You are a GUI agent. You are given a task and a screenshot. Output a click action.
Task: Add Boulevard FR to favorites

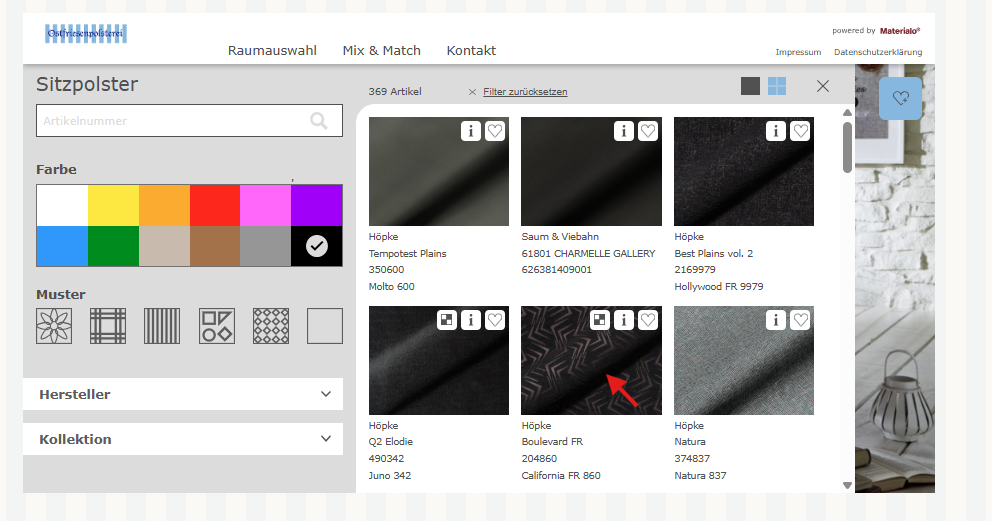[648, 320]
